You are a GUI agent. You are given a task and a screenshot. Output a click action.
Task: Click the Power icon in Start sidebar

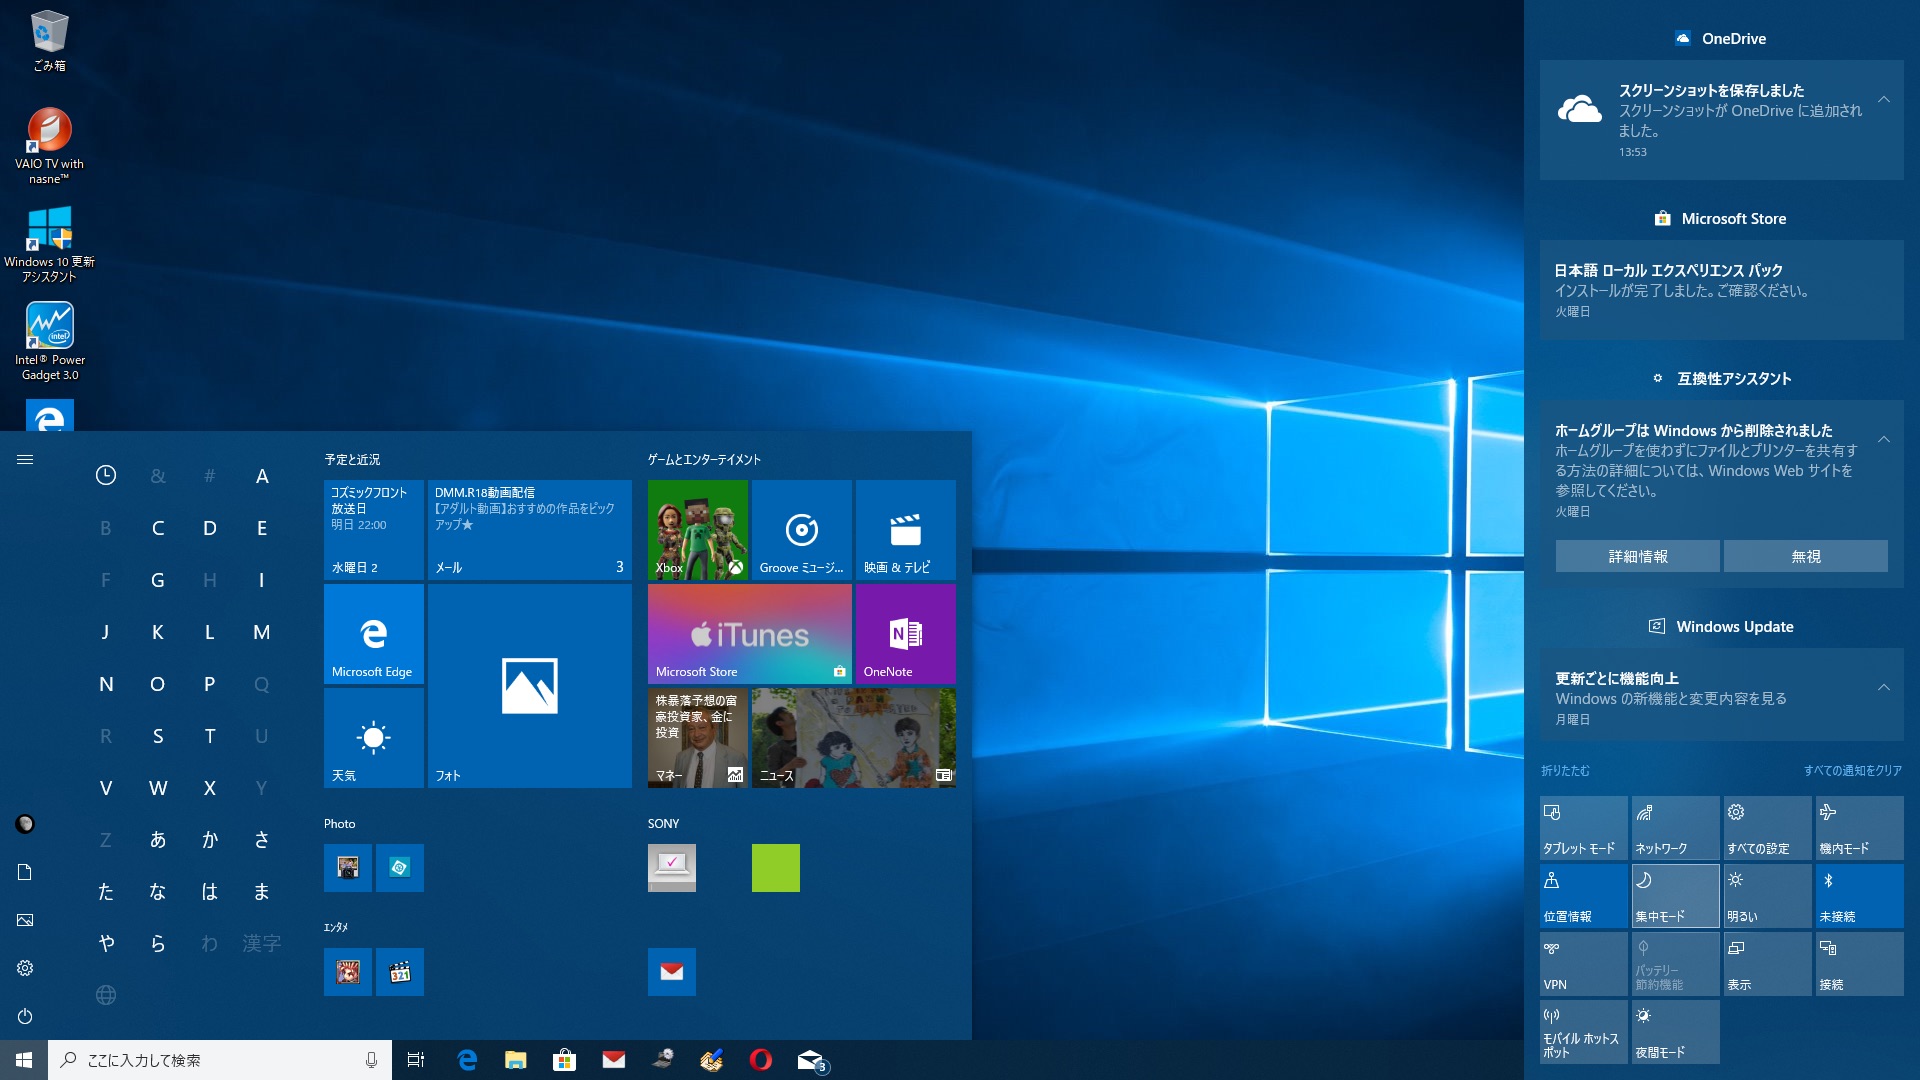tap(25, 1016)
